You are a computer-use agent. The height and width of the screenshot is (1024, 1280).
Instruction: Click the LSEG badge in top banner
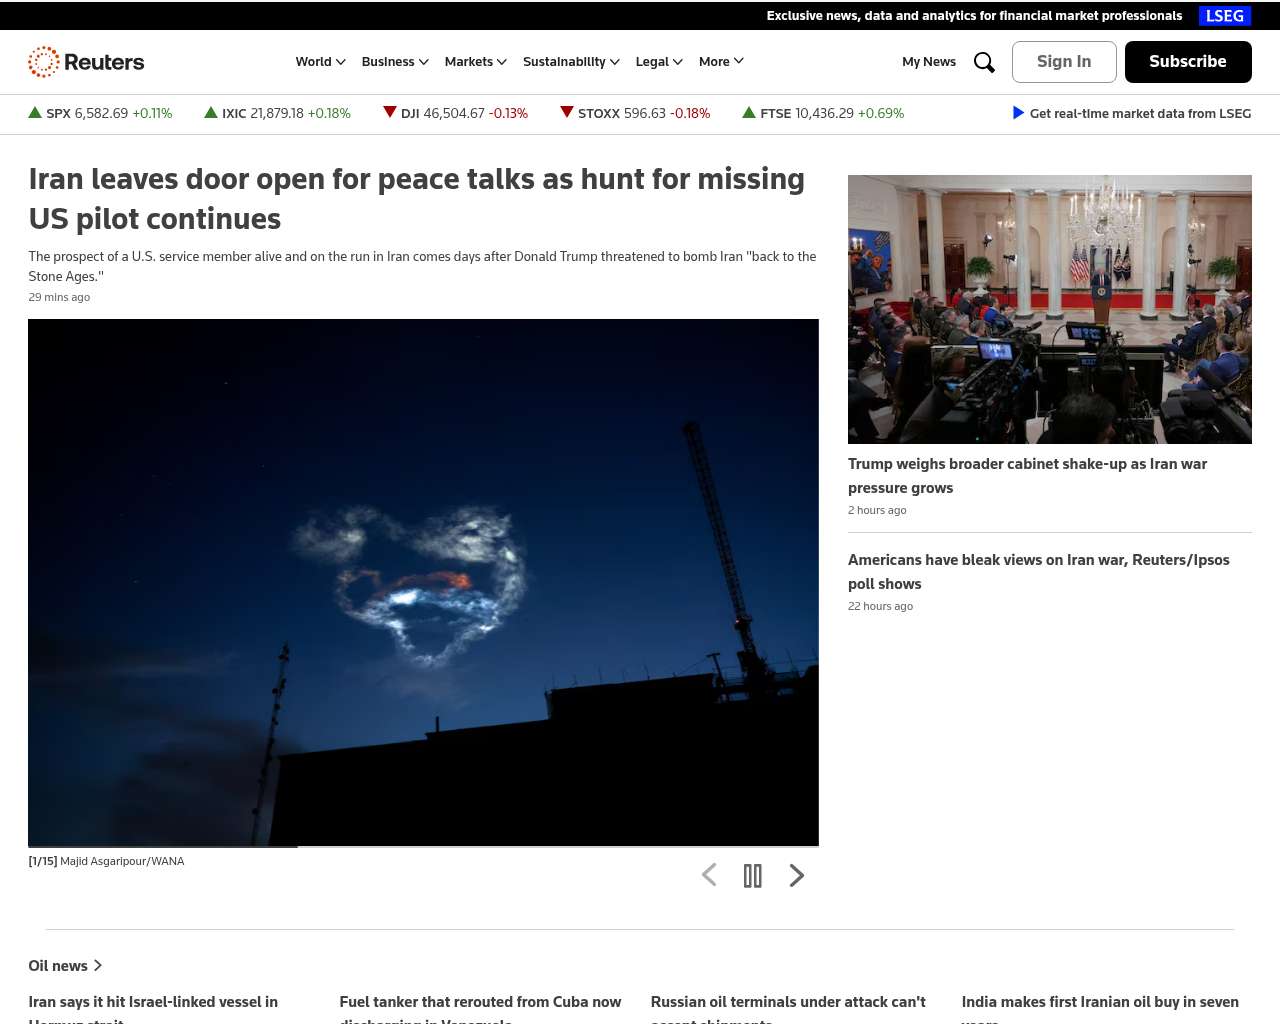pyautogui.click(x=1224, y=16)
